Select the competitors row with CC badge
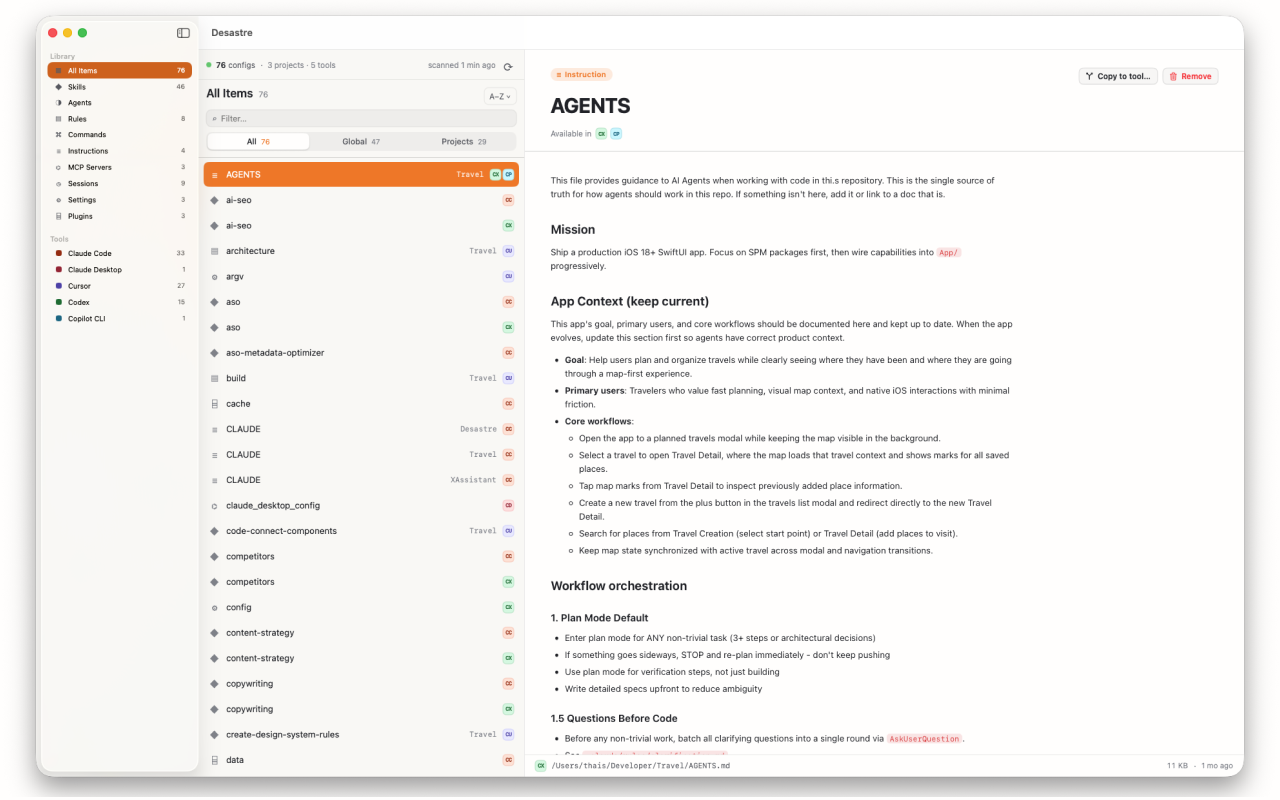Viewport: 1280px width, 800px height. coord(361,557)
